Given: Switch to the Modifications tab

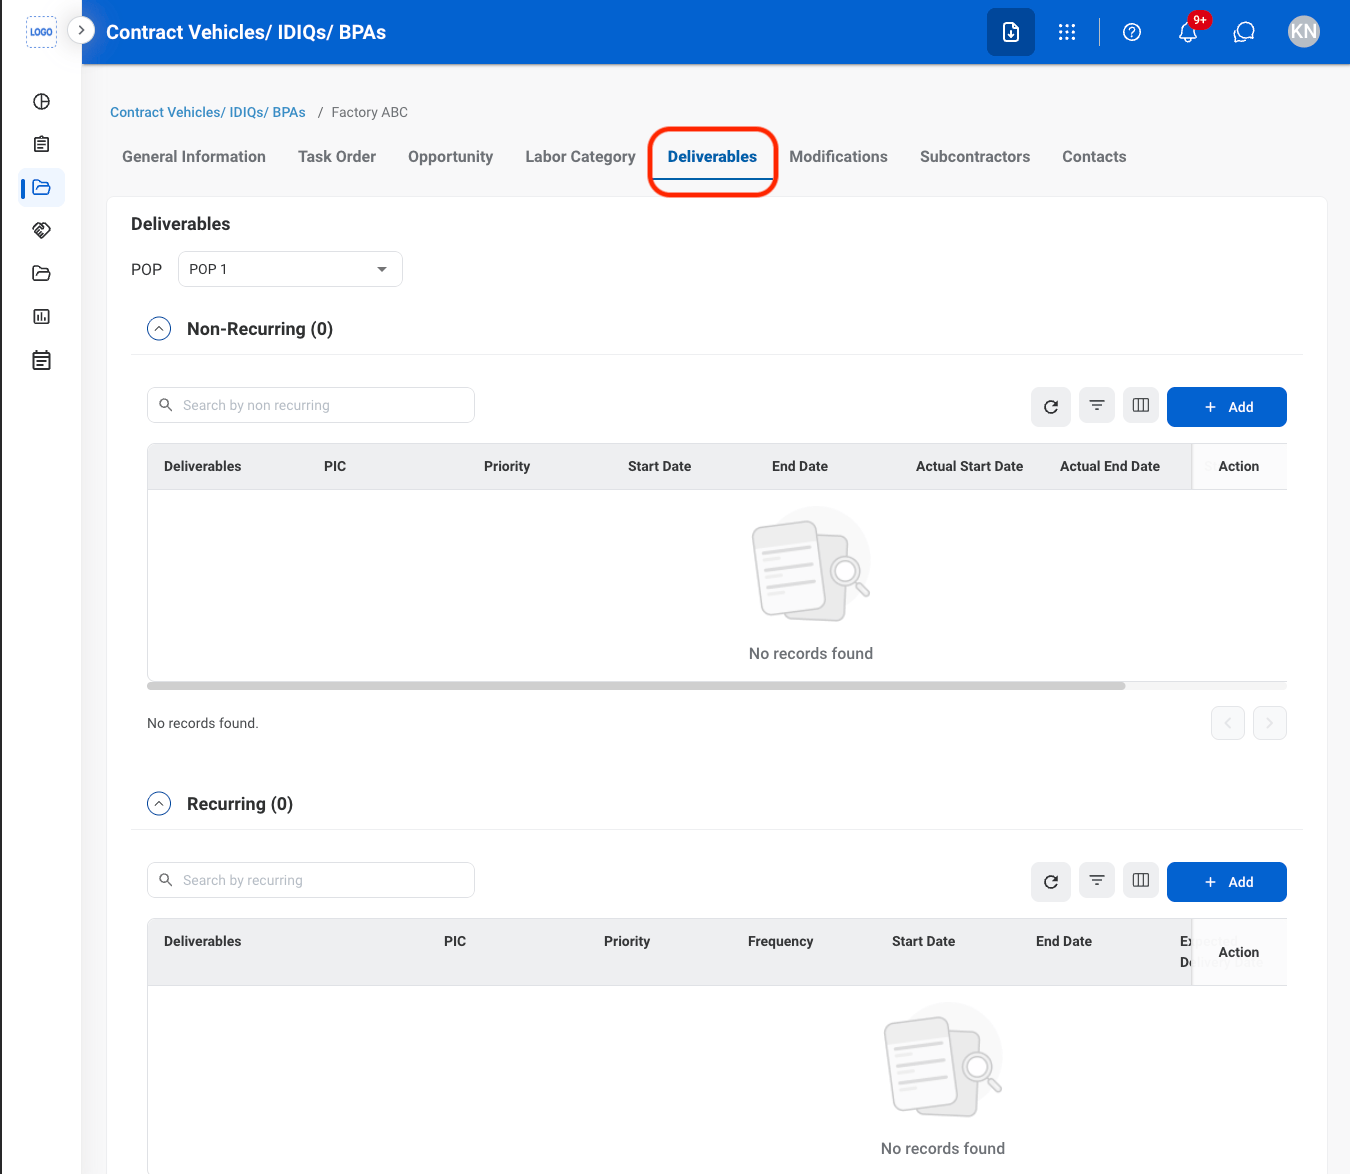Looking at the screenshot, I should tap(838, 157).
